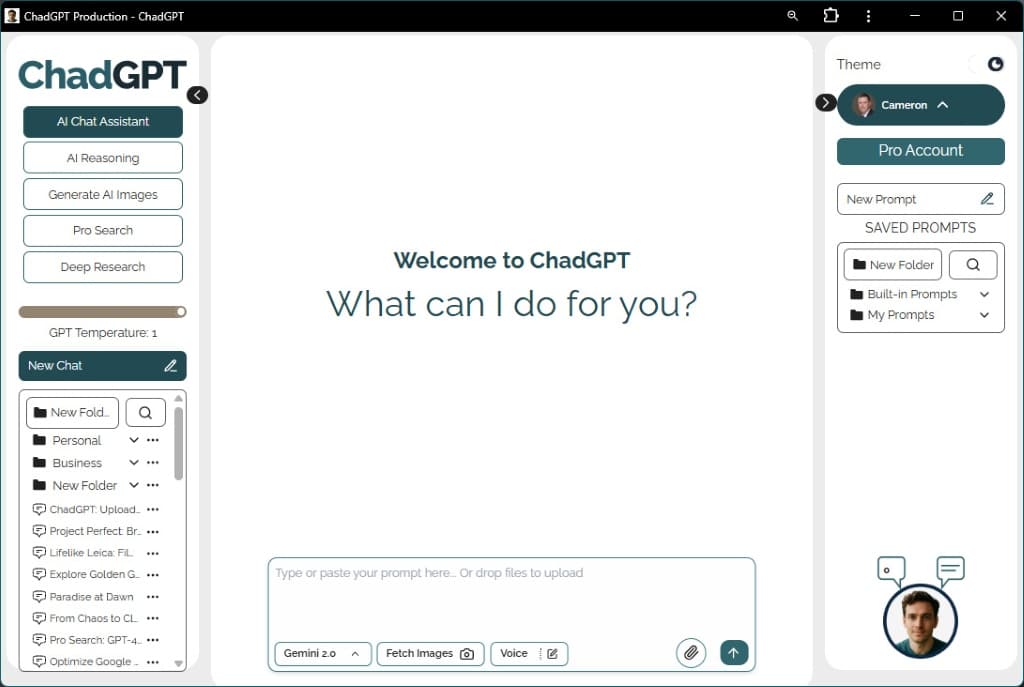The height and width of the screenshot is (687, 1024).
Task: Click the left speech bubble above avatar
Action: pyautogui.click(x=891, y=571)
